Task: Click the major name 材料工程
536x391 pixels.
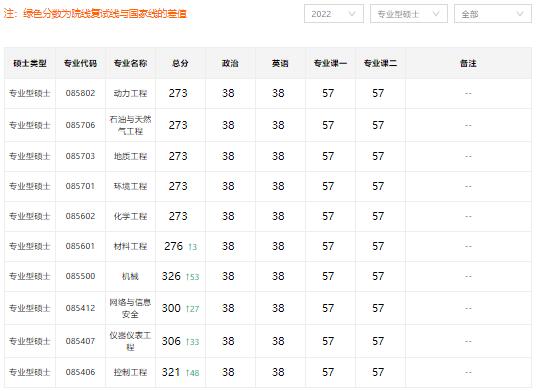Action: 131,246
